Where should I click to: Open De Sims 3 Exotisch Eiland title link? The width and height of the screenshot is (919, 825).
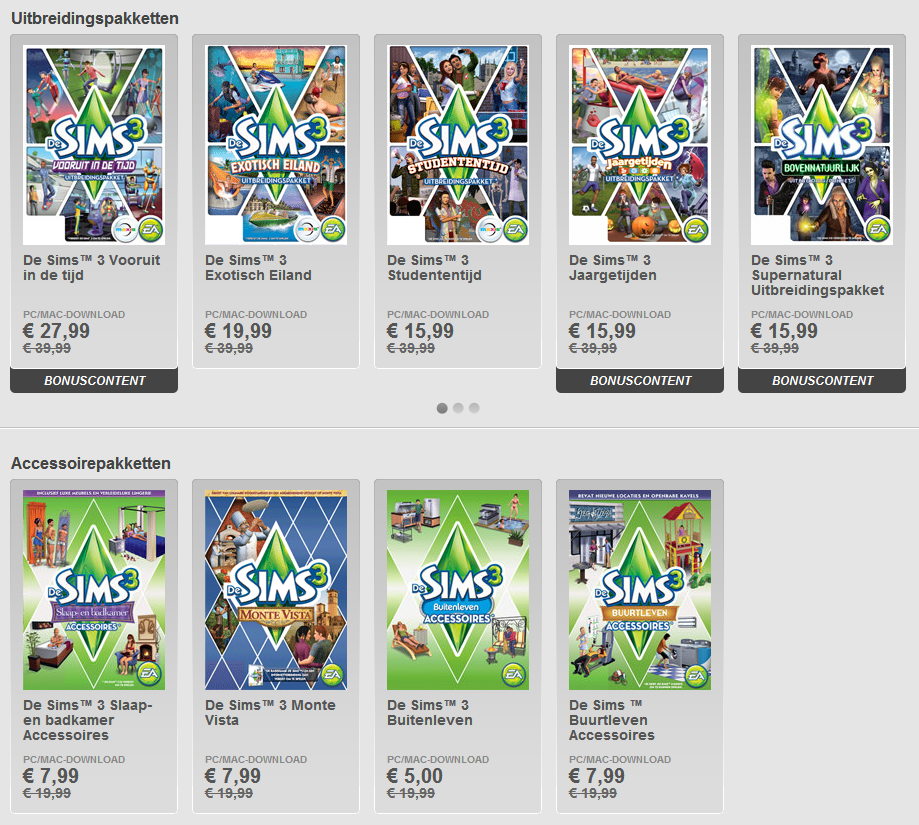[258, 268]
